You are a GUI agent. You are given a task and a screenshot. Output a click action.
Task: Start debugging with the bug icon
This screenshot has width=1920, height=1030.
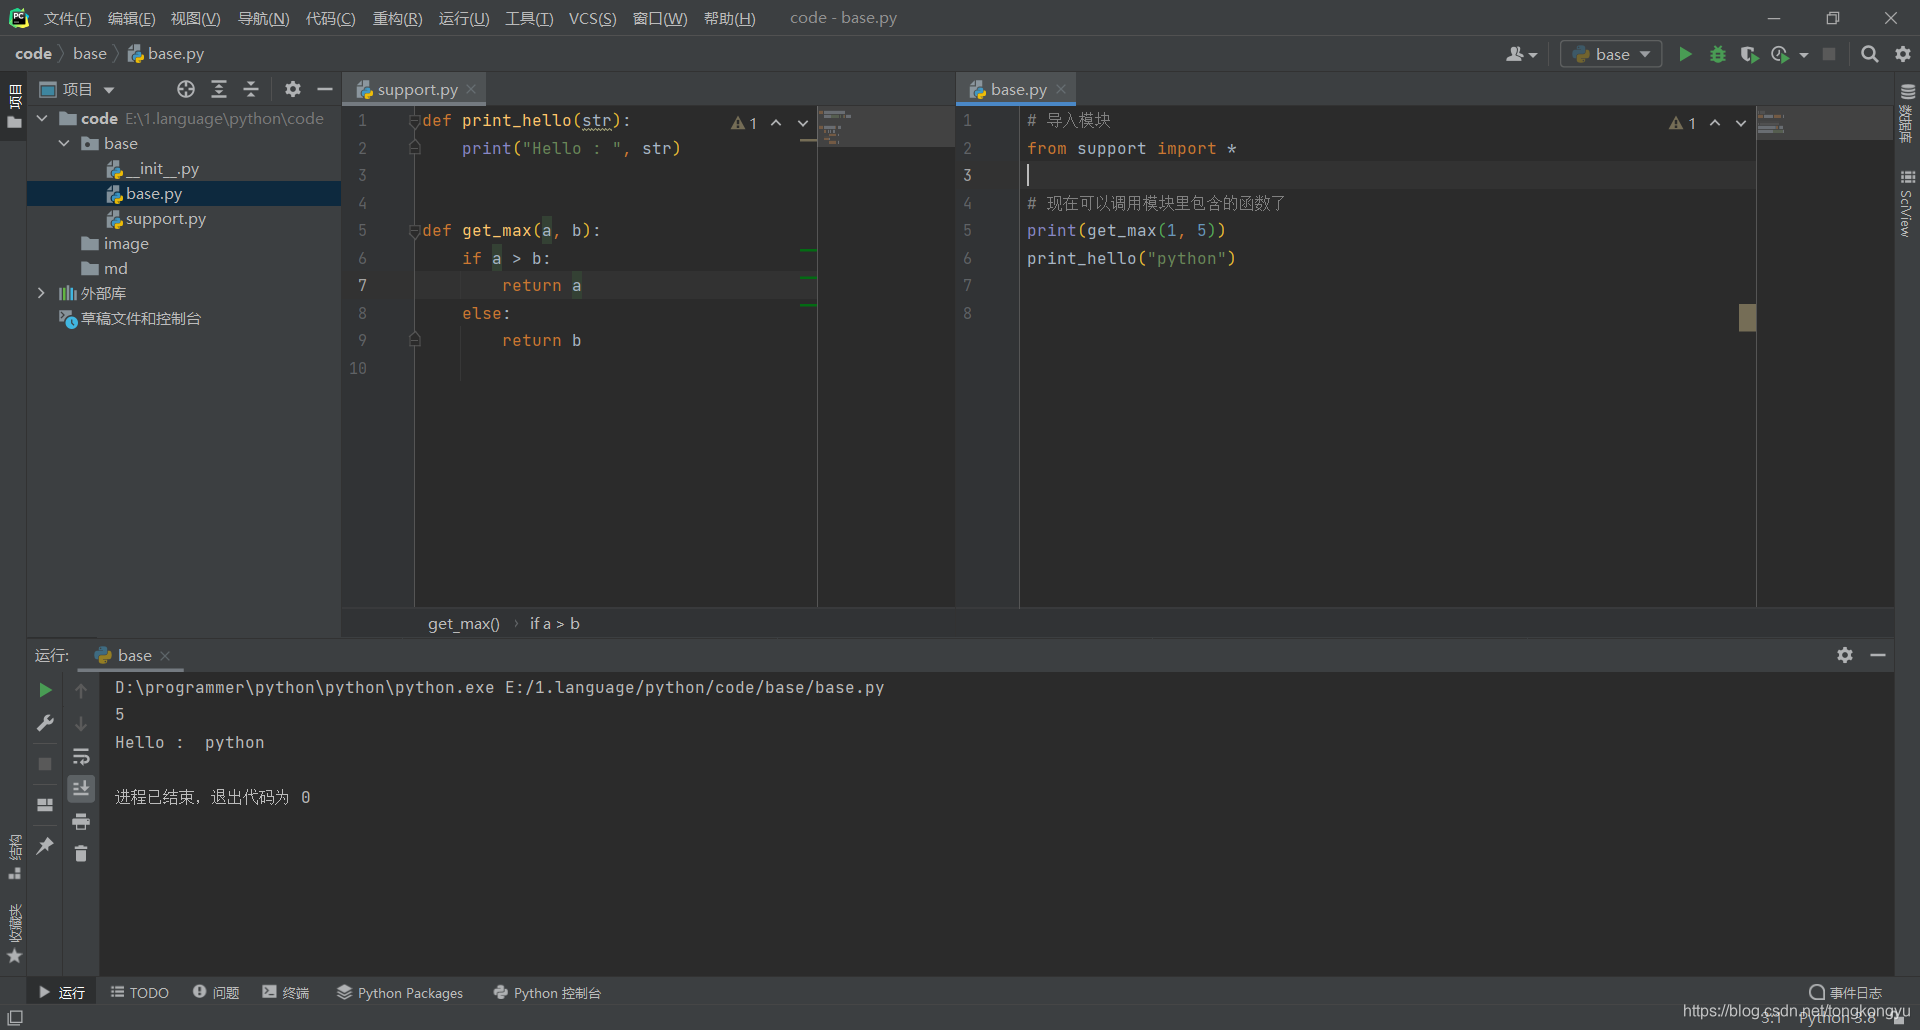[1718, 54]
